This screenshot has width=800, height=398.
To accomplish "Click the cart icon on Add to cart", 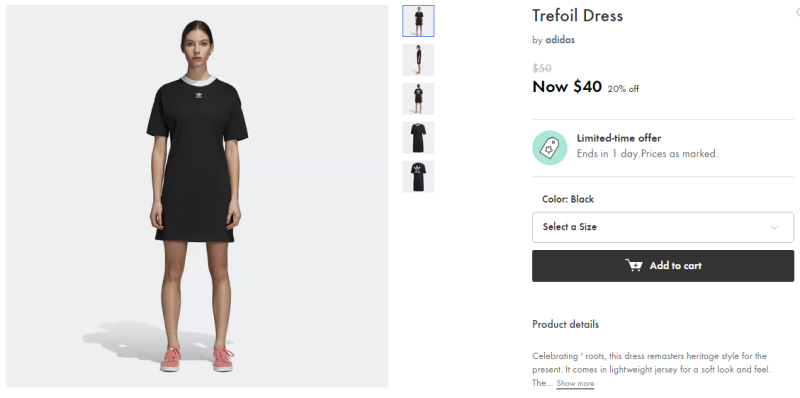I will 634,265.
